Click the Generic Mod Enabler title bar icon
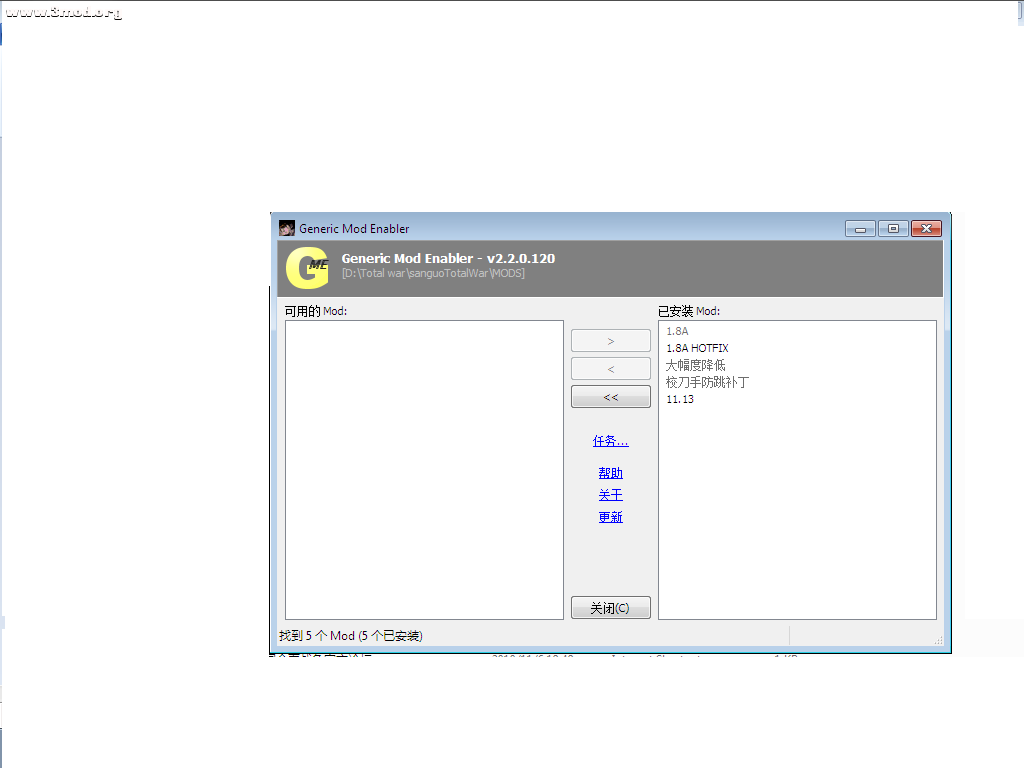1024x768 pixels. tap(287, 228)
